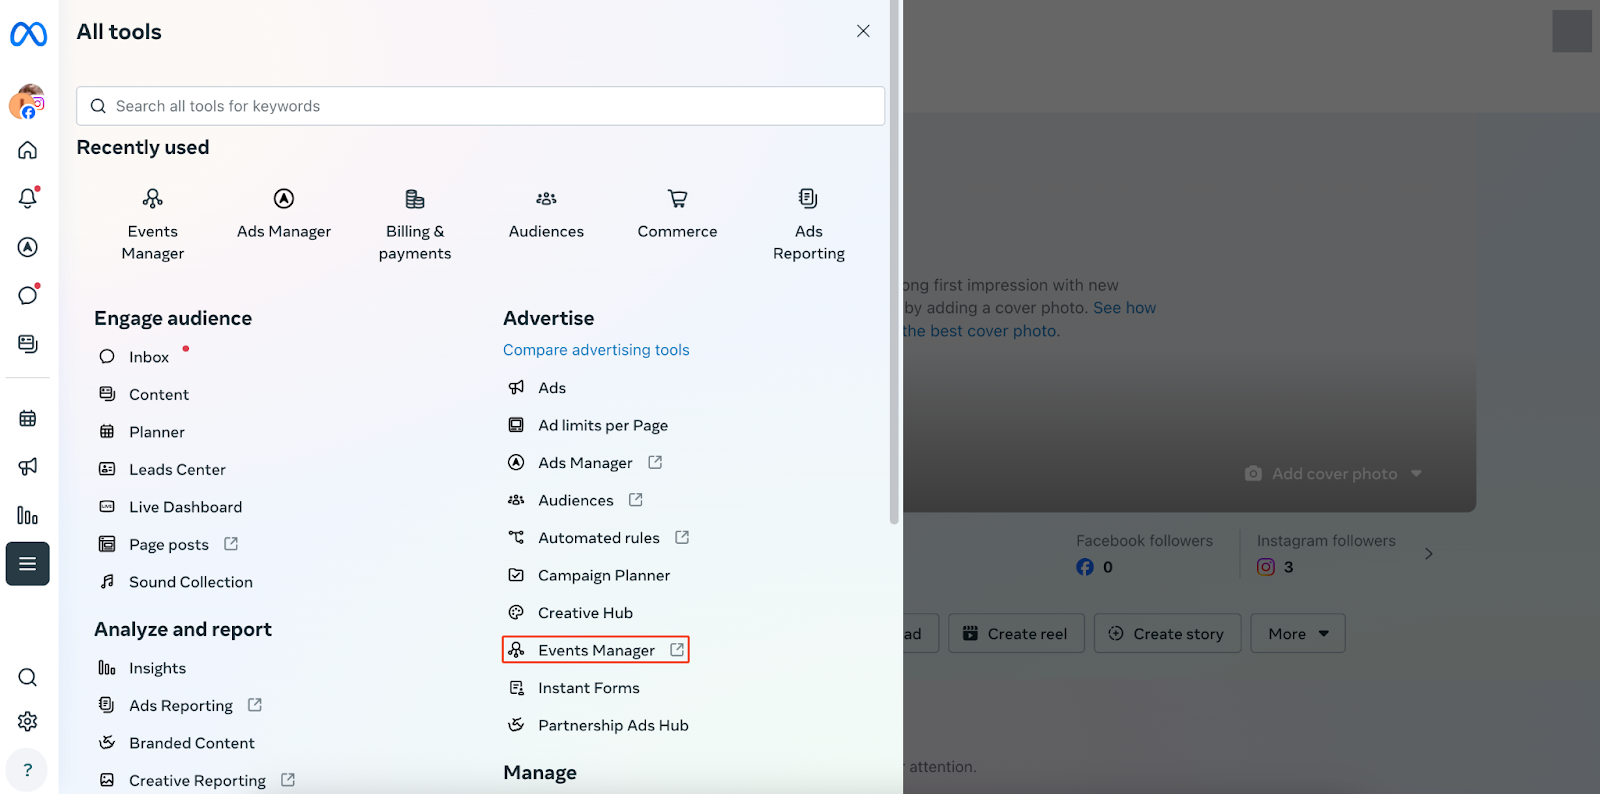Open Home from the left sidebar
The image size is (1600, 794).
tap(28, 150)
